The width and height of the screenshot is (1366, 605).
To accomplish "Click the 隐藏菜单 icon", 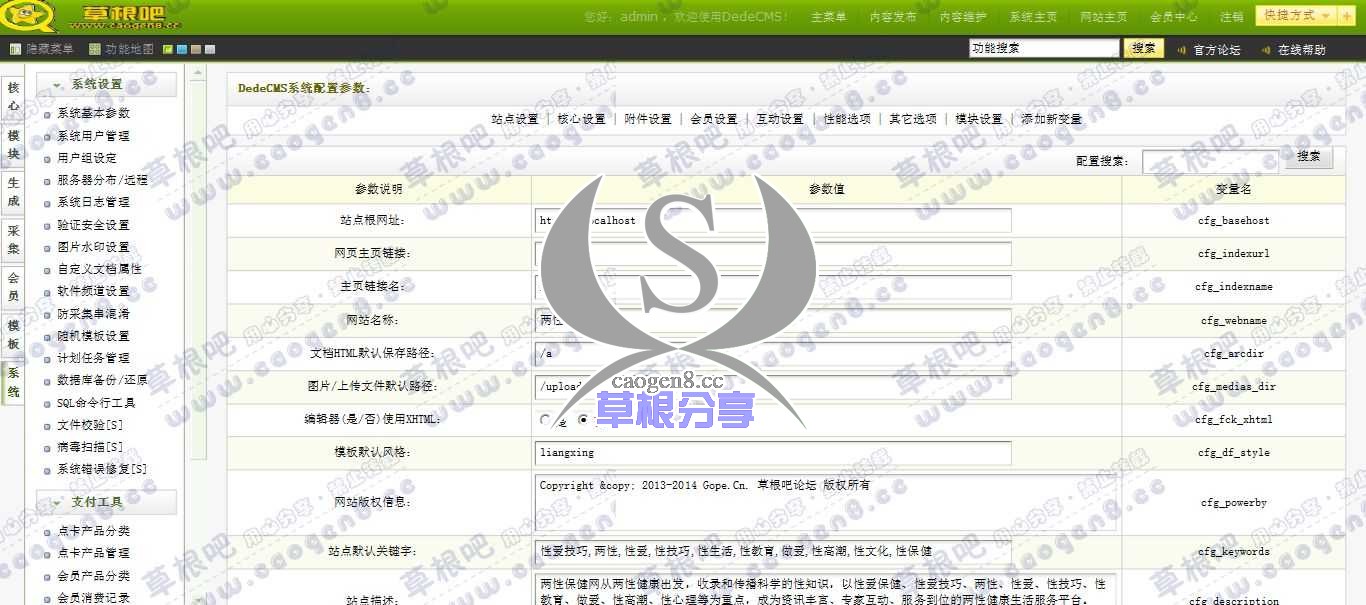I will [x=15, y=48].
